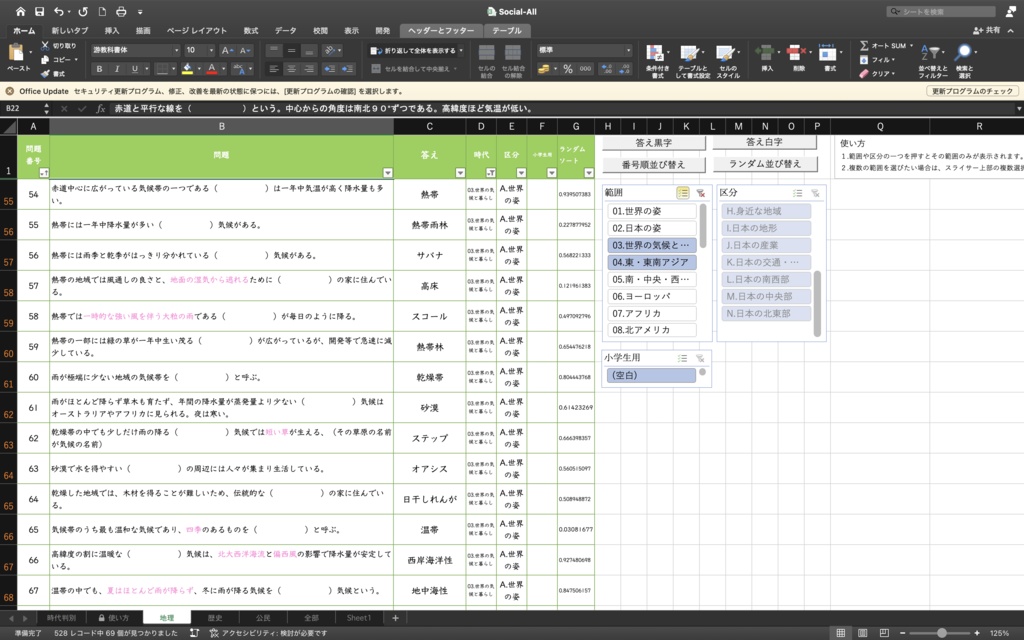Image resolution: width=1024 pixels, height=640 pixels.
Task: Clear the 範囲 slicer filter icon
Action: [x=700, y=192]
